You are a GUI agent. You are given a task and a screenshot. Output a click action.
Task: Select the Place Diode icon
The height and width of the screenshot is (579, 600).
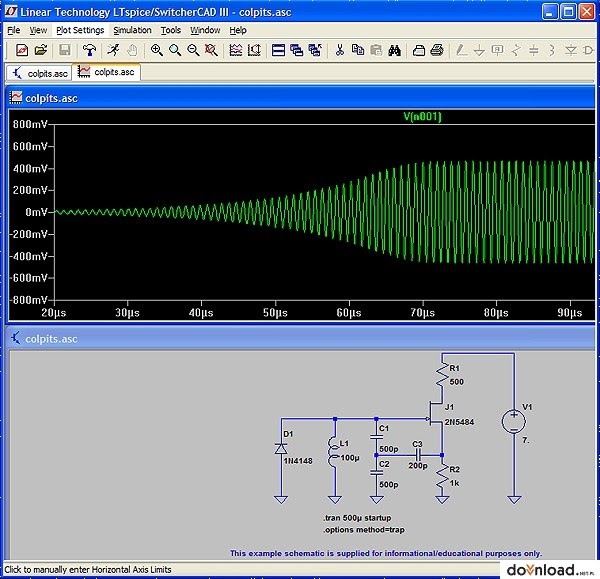tap(571, 50)
